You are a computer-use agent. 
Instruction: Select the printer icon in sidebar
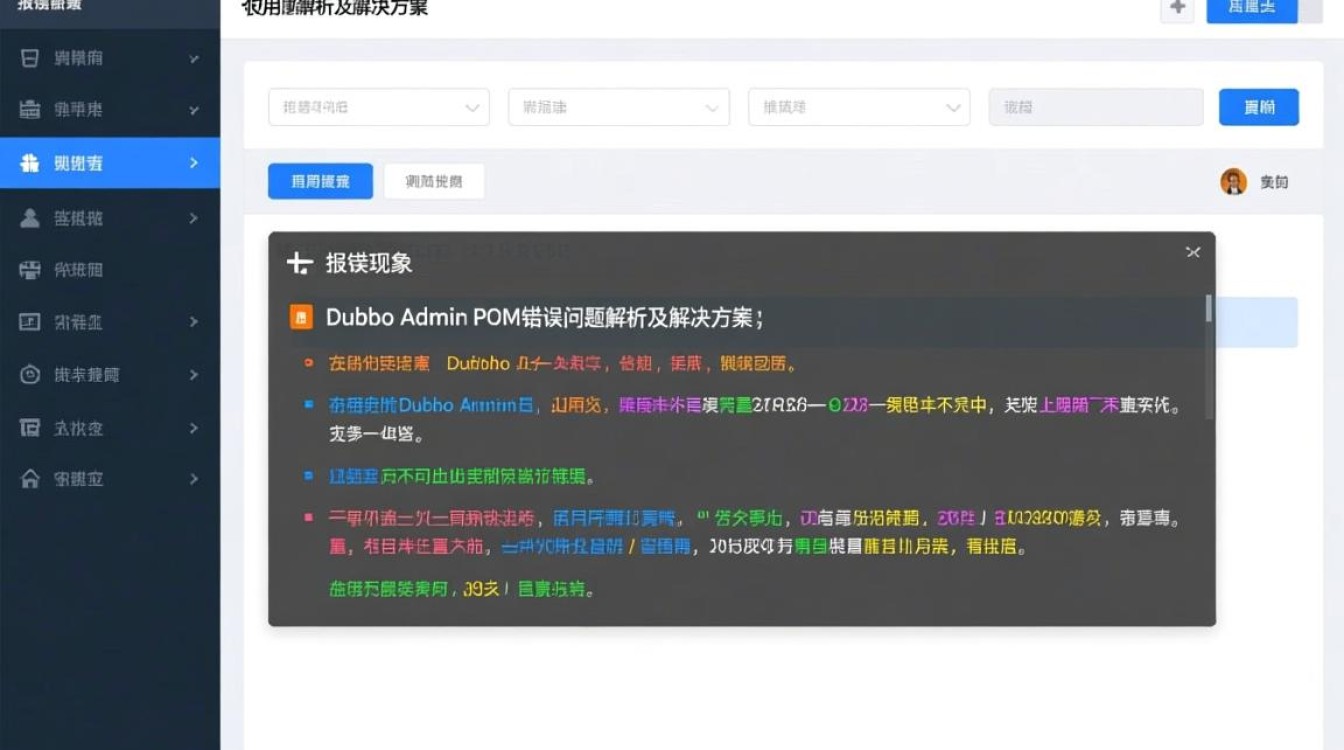tap(30, 270)
